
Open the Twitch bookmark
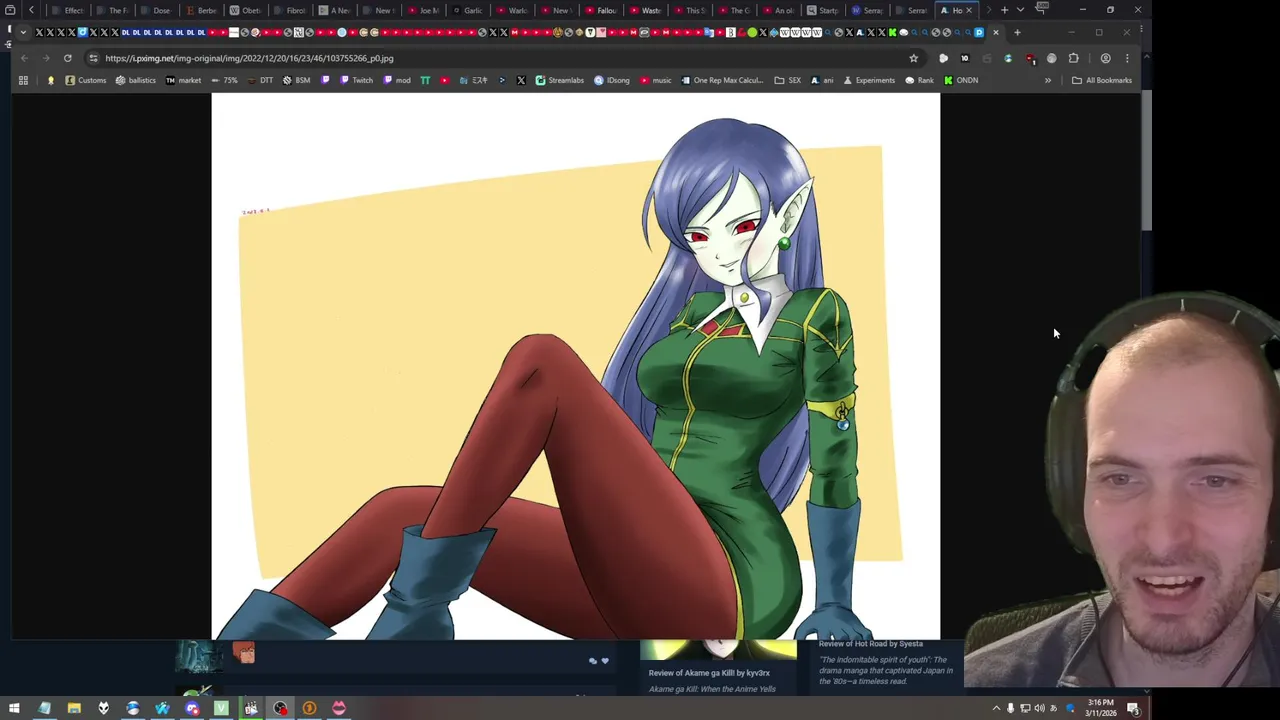(x=356, y=80)
